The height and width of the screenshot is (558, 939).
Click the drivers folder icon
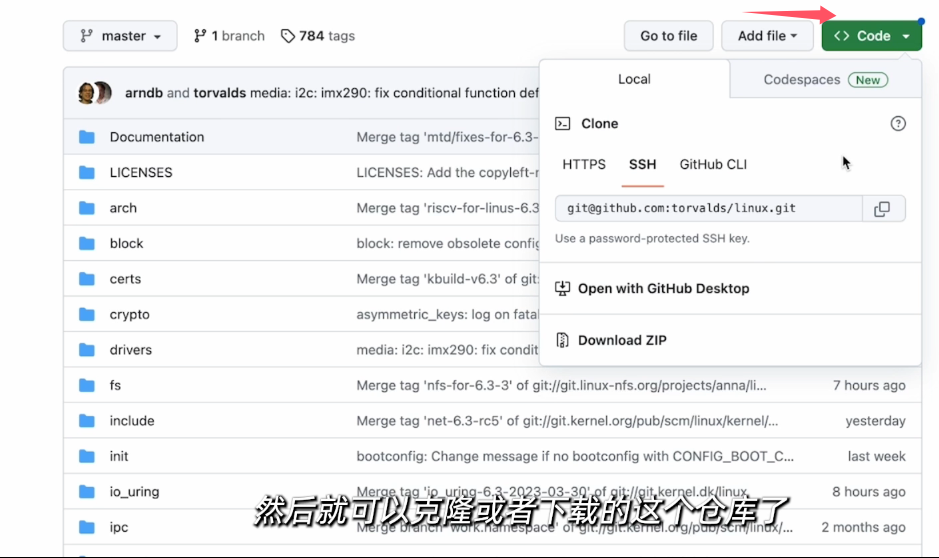87,350
